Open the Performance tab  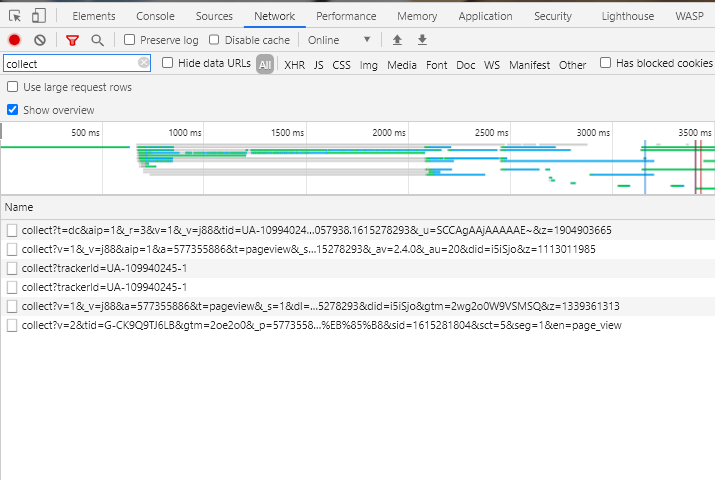(346, 16)
